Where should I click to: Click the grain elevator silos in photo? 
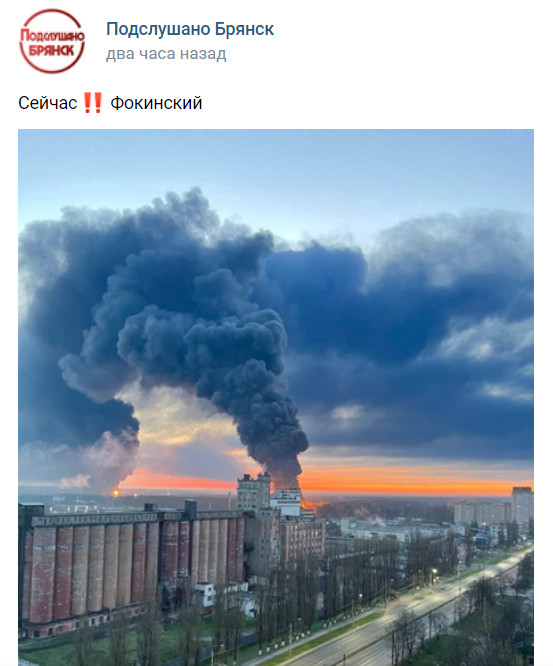132,565
